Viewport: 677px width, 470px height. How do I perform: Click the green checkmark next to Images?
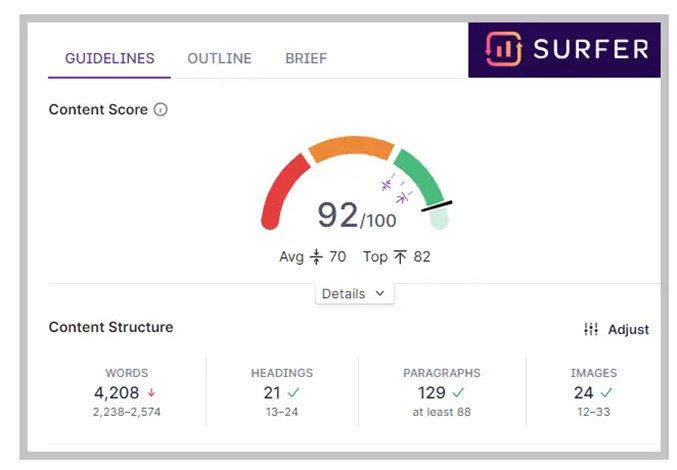click(607, 393)
